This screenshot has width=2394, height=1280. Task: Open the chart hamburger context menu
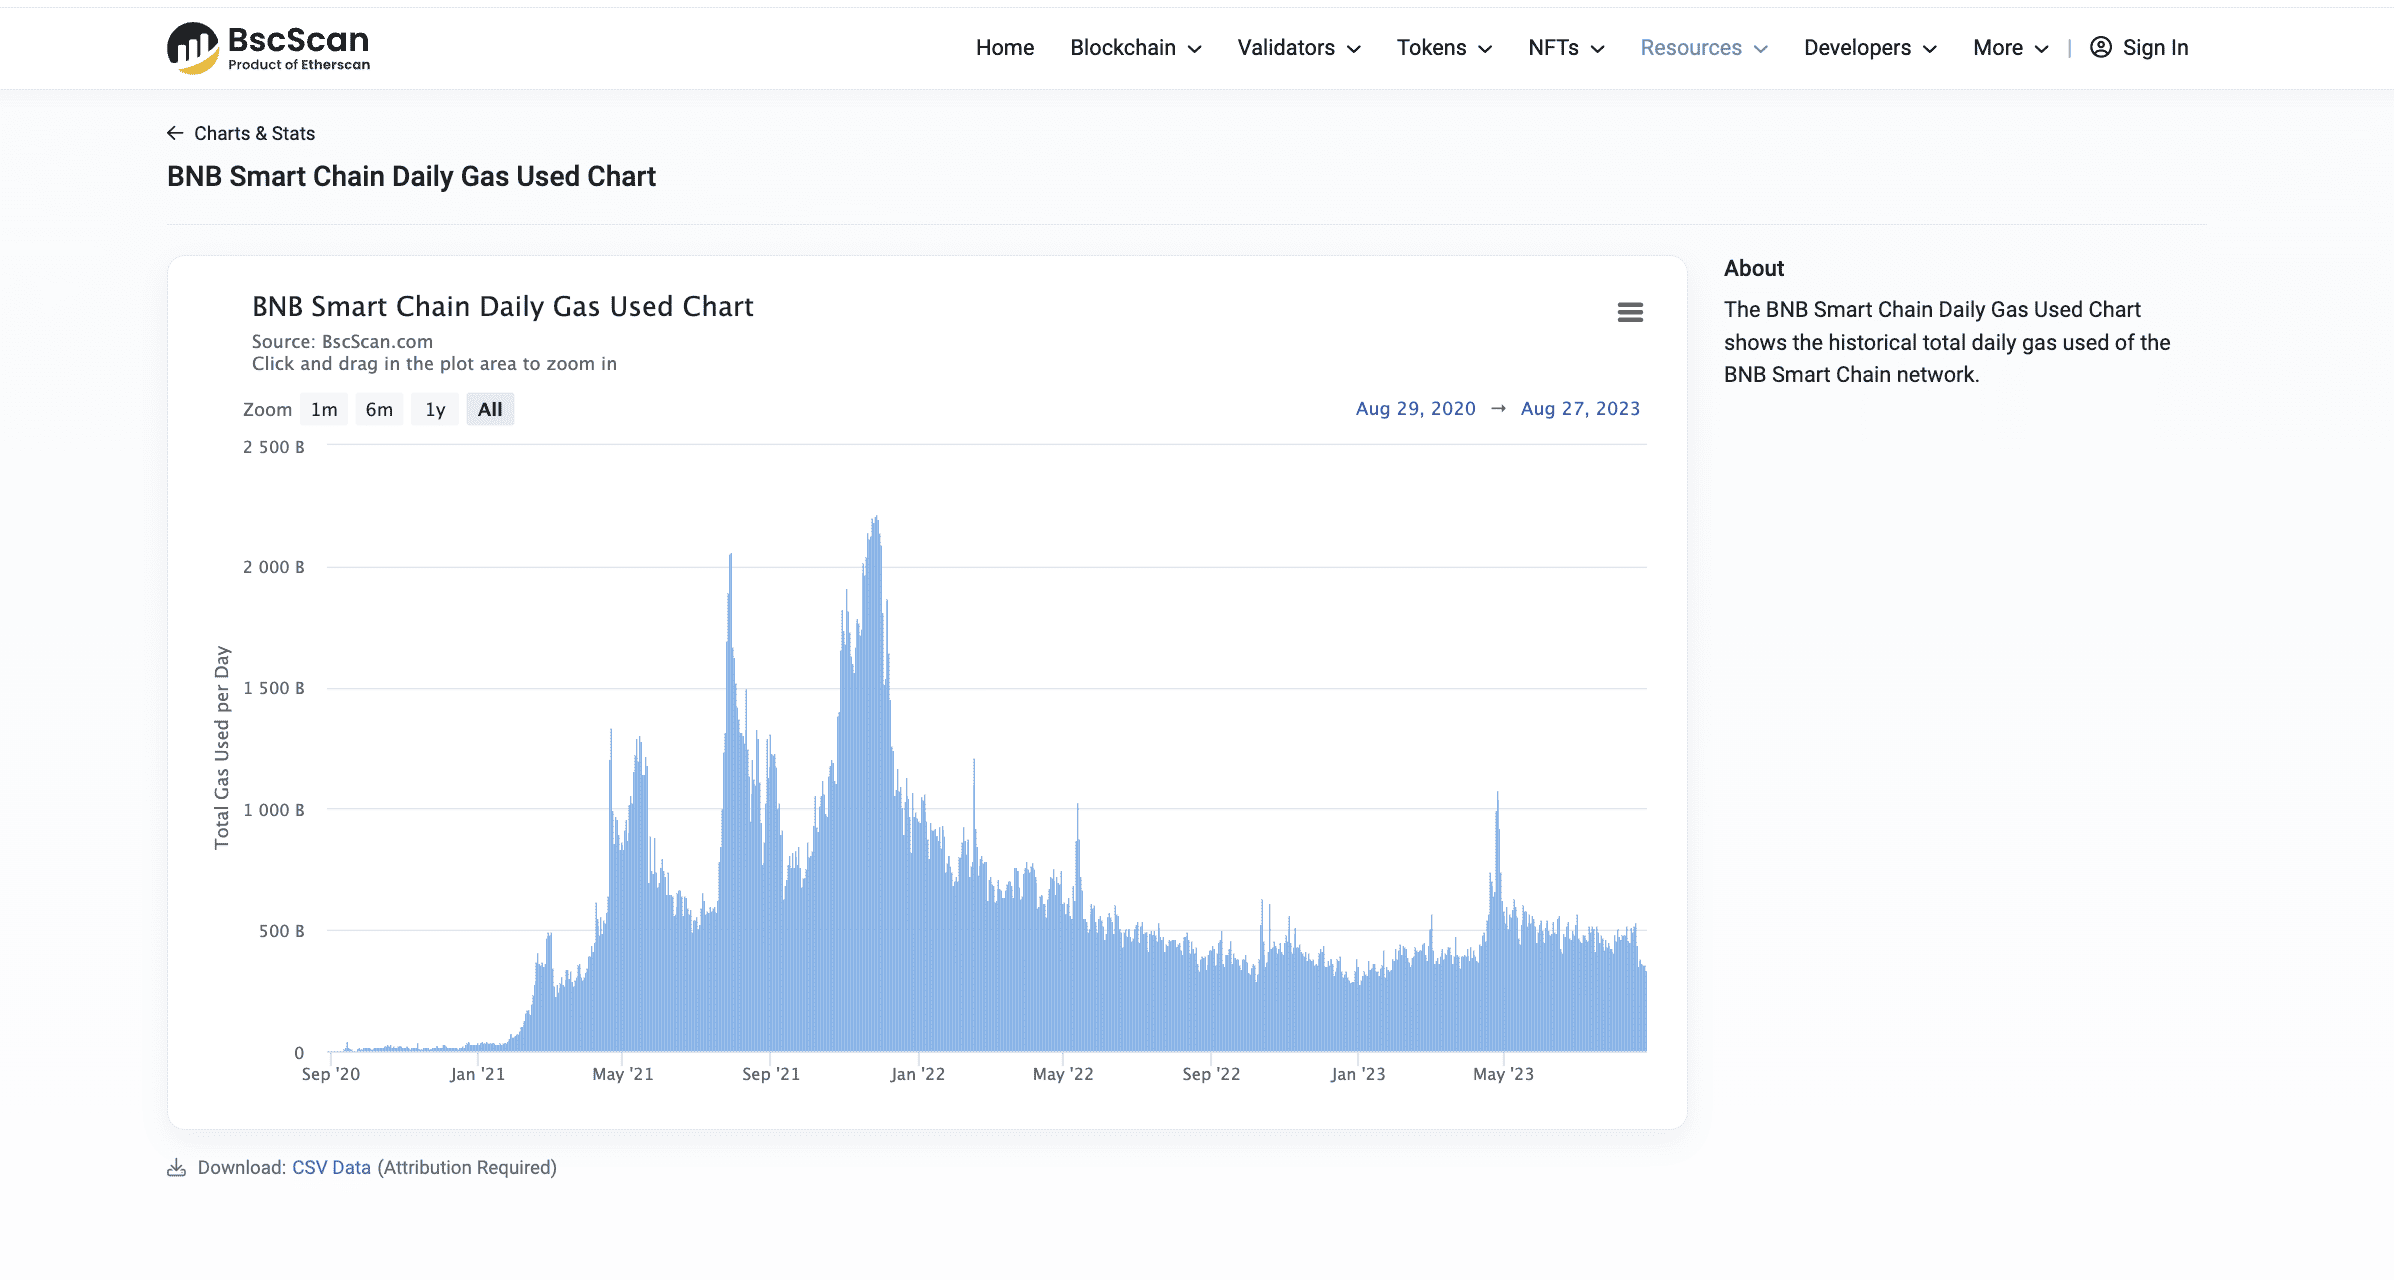click(x=1630, y=312)
